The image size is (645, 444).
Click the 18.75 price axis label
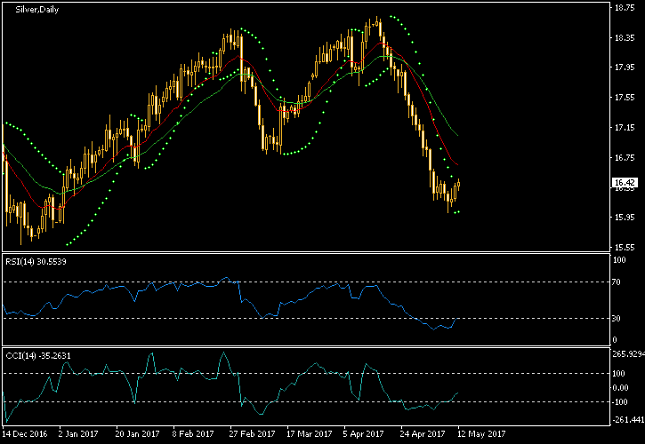tap(624, 7)
